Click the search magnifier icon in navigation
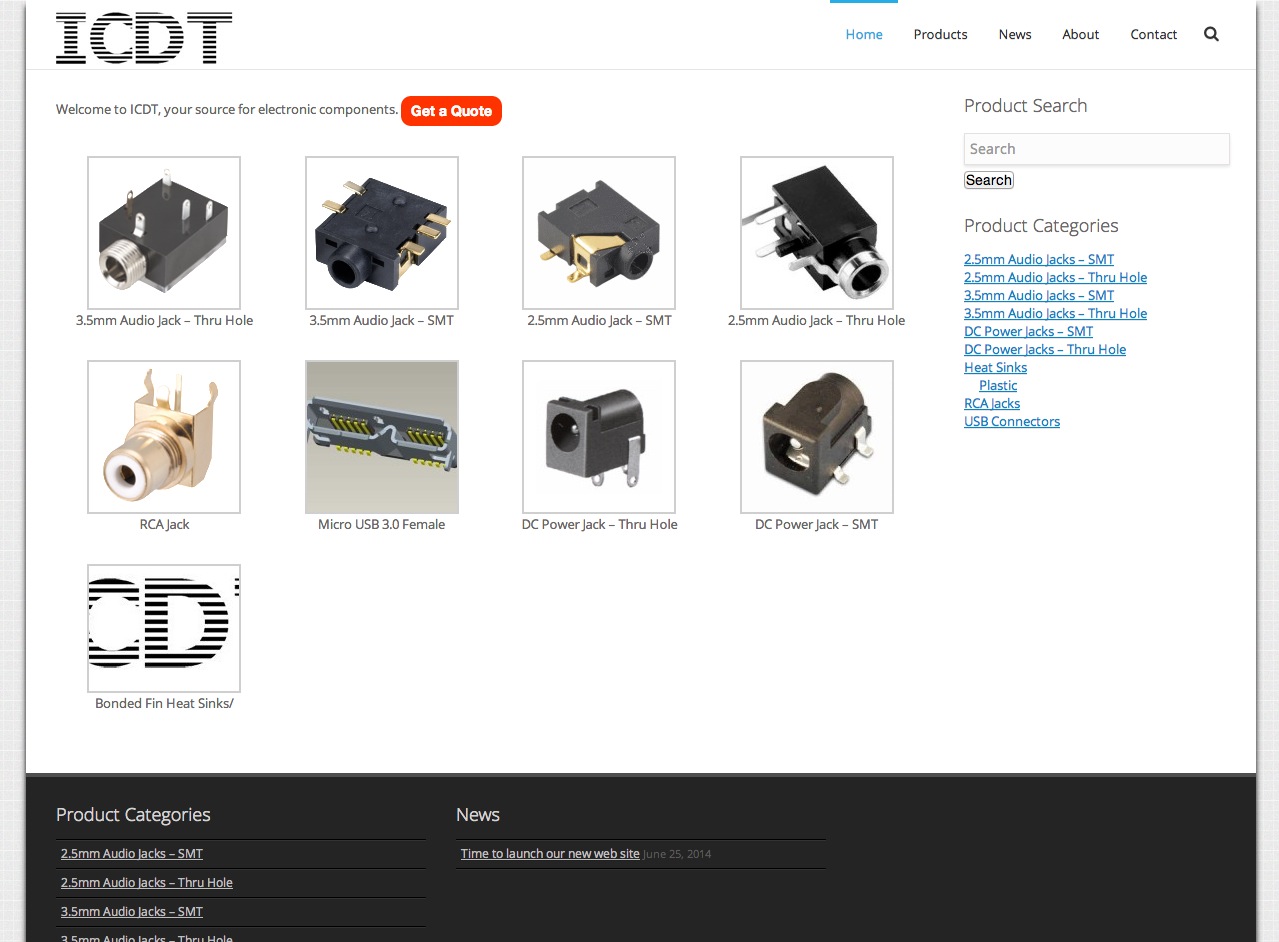The image size is (1279, 942). pyautogui.click(x=1211, y=34)
